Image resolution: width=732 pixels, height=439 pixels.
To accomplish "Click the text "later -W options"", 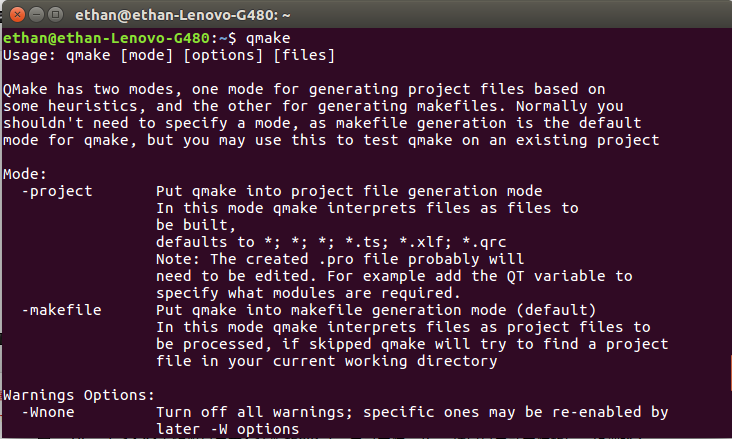I will point(227,428).
